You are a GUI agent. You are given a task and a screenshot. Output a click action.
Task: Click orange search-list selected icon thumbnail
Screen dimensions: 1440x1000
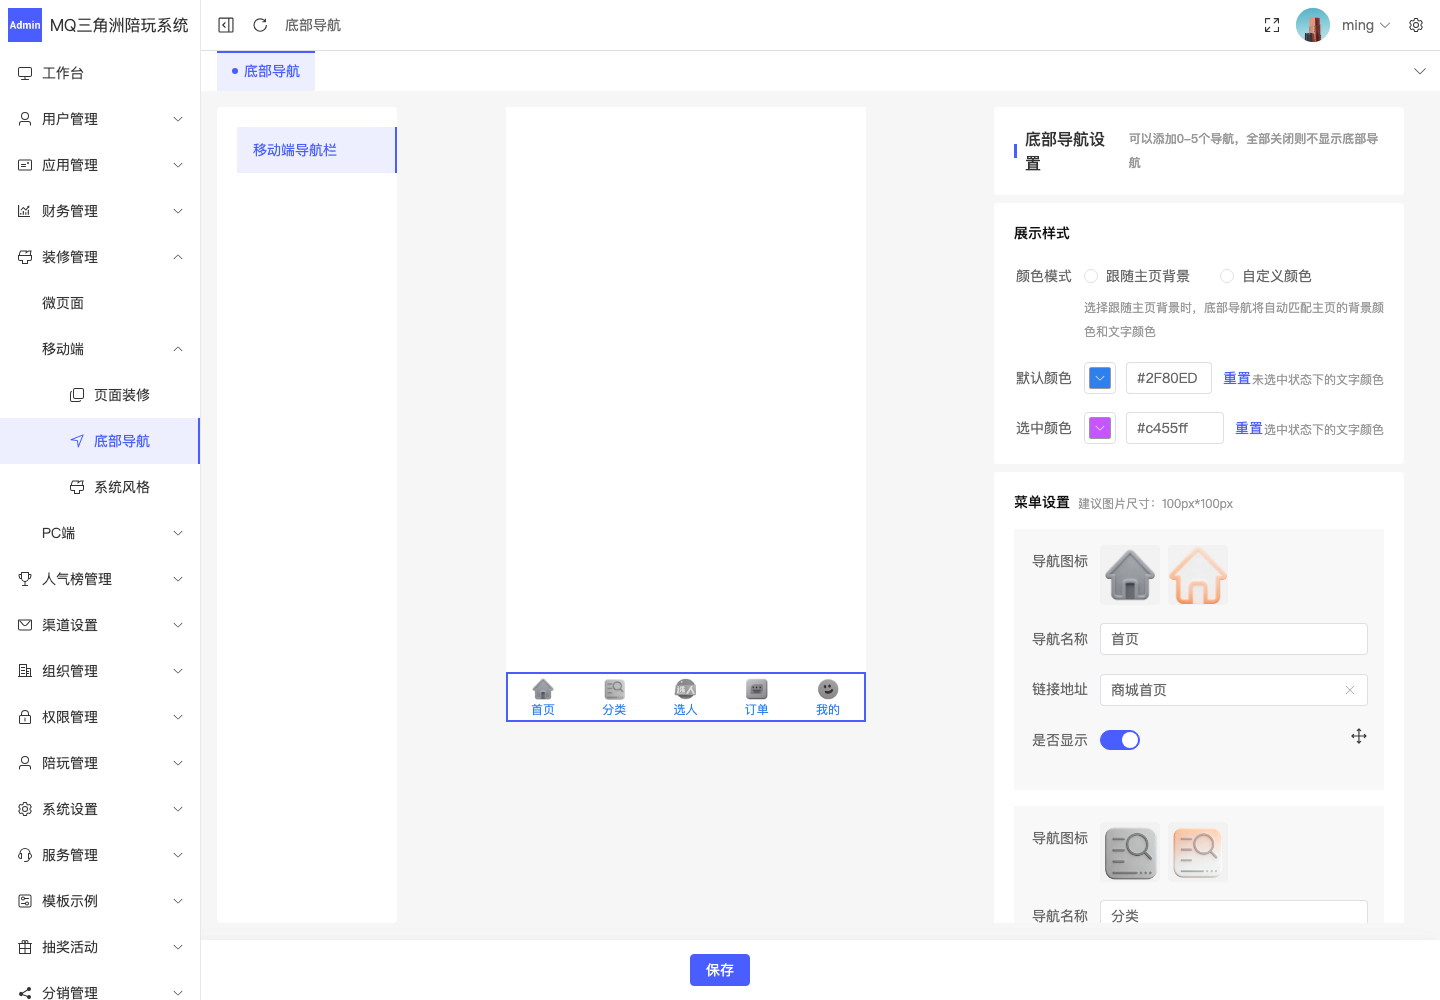1198,852
